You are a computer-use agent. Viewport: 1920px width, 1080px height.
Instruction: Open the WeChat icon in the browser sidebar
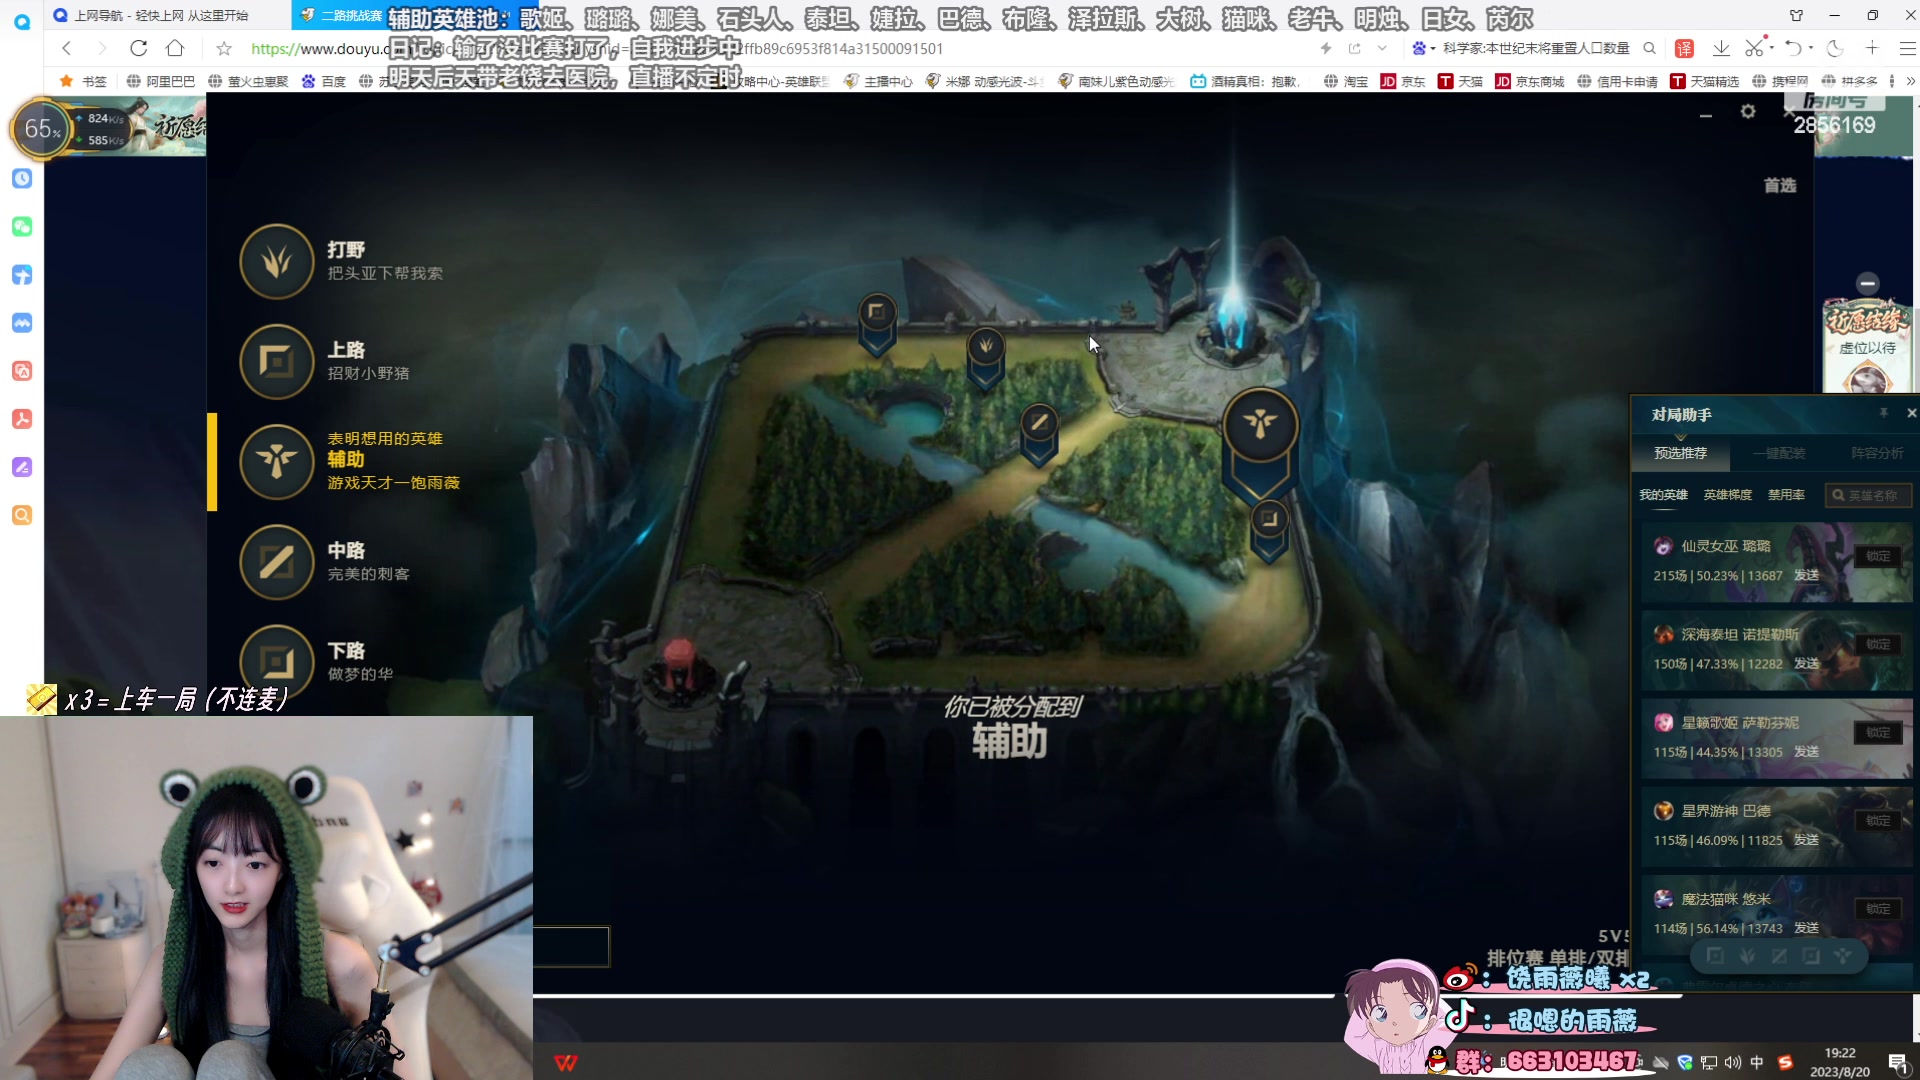click(x=22, y=226)
